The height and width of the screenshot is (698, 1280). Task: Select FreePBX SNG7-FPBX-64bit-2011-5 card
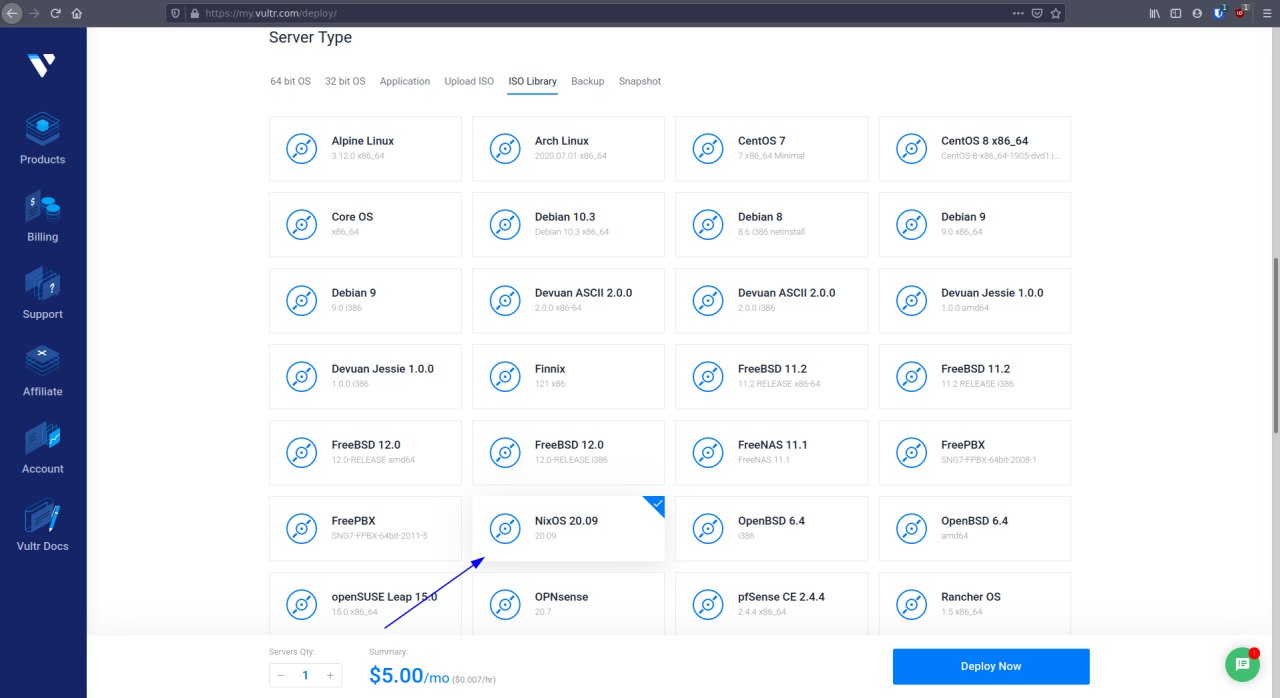click(365, 528)
